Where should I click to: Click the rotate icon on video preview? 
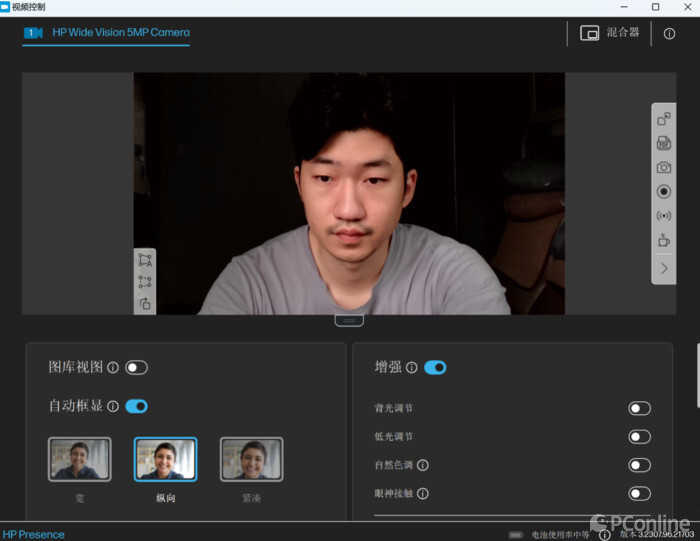click(145, 304)
